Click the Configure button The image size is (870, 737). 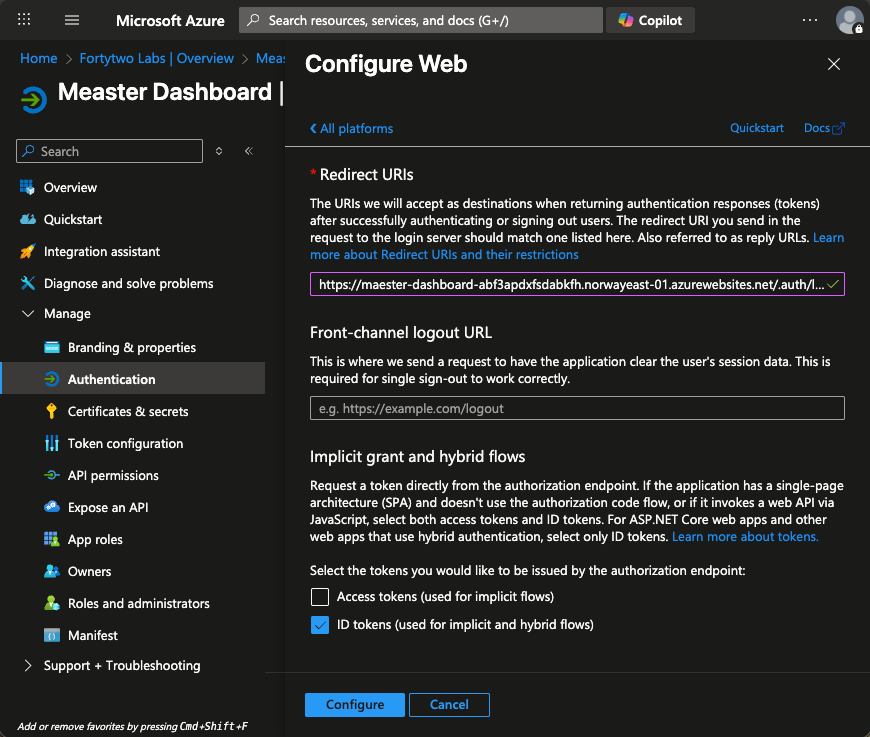354,704
